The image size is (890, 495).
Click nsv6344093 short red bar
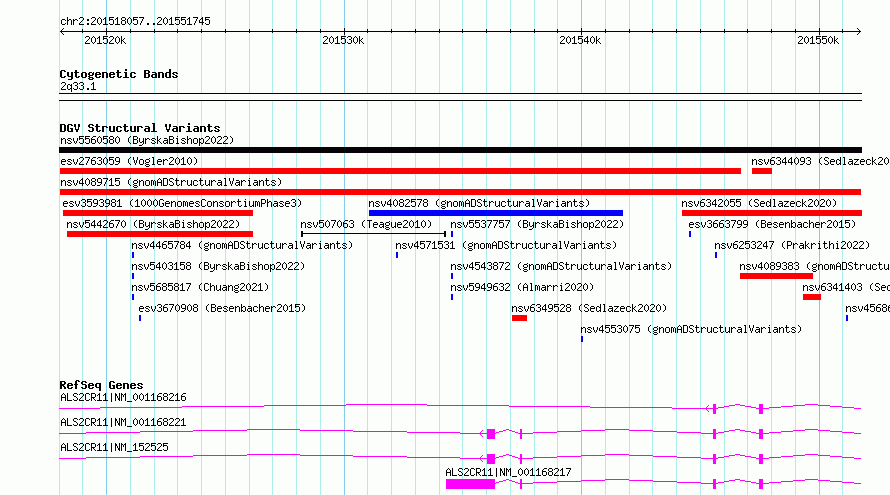762,171
